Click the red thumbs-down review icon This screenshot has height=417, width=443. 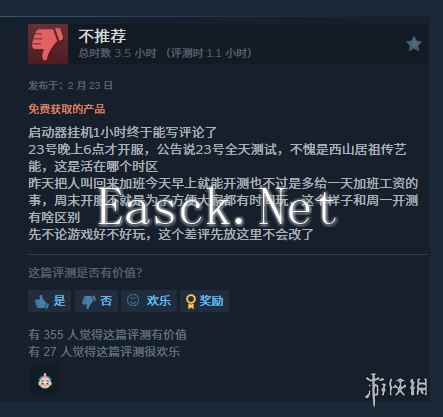pos(48,44)
